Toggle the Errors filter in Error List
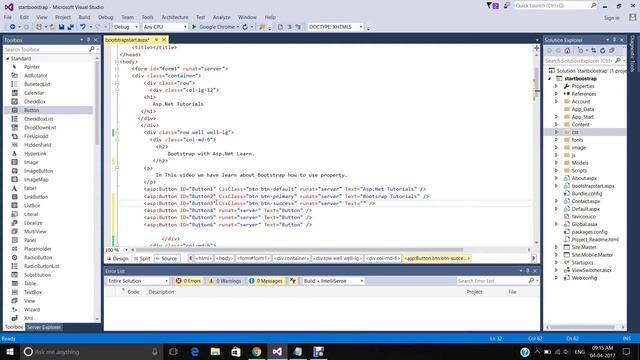The image size is (640, 360). (x=188, y=281)
